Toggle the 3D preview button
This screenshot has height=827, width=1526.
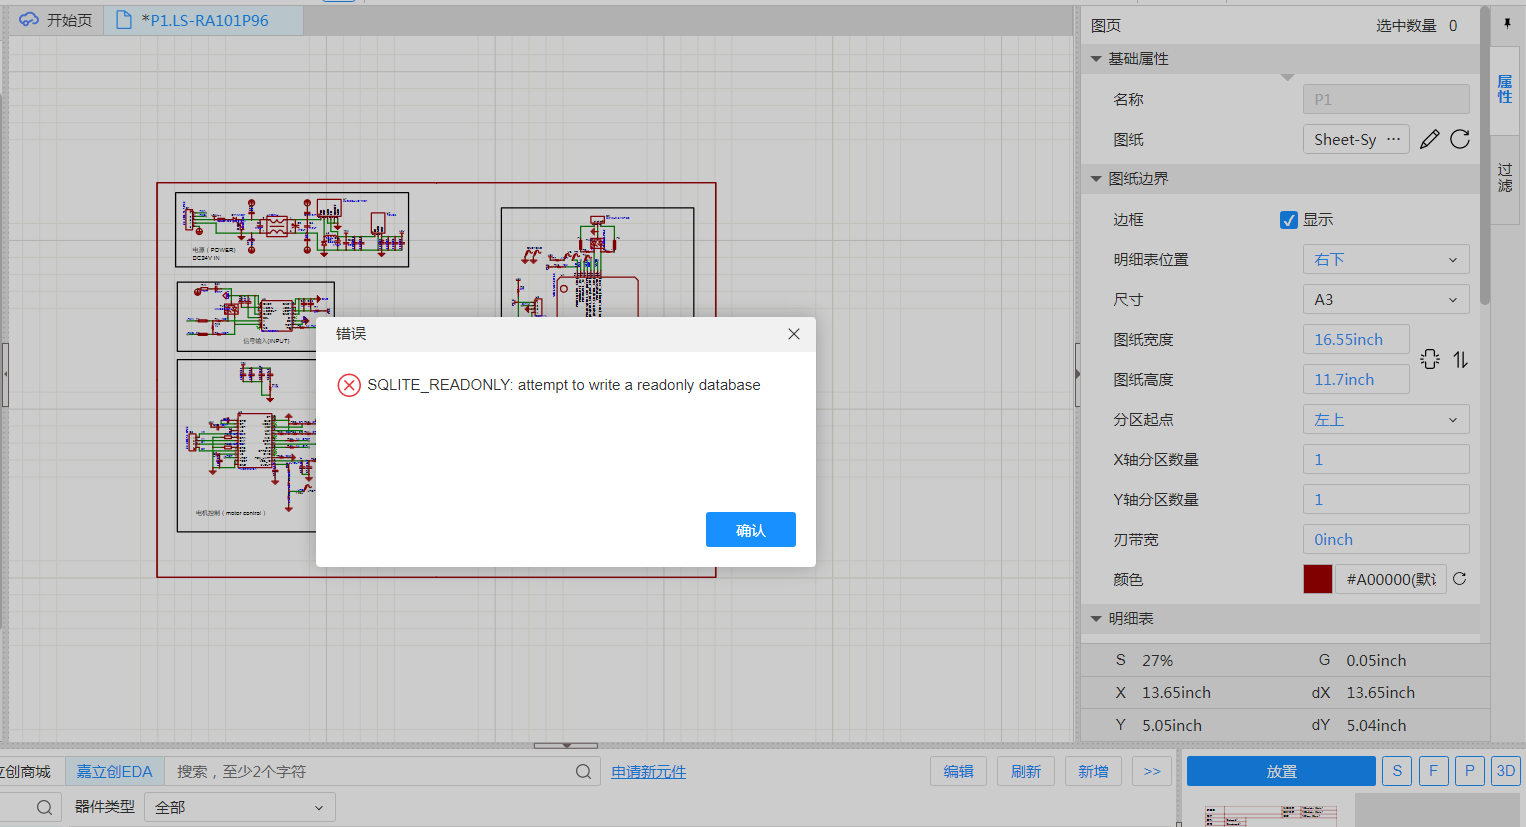[1505, 771]
